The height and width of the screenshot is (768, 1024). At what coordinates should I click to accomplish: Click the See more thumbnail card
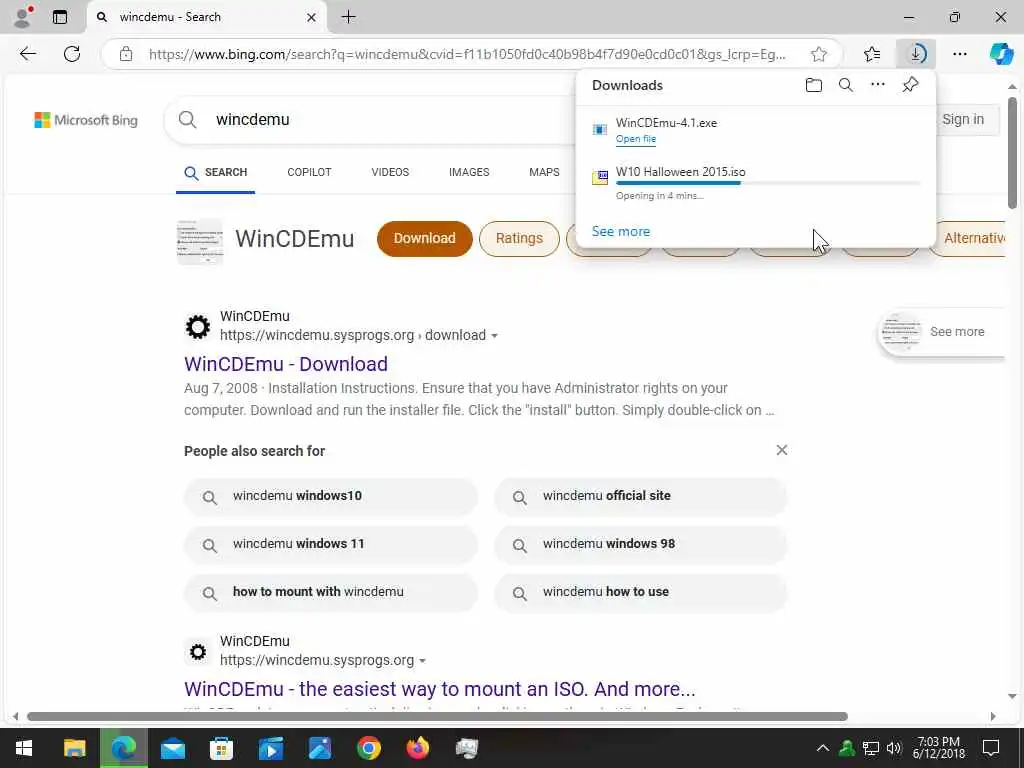click(x=942, y=332)
